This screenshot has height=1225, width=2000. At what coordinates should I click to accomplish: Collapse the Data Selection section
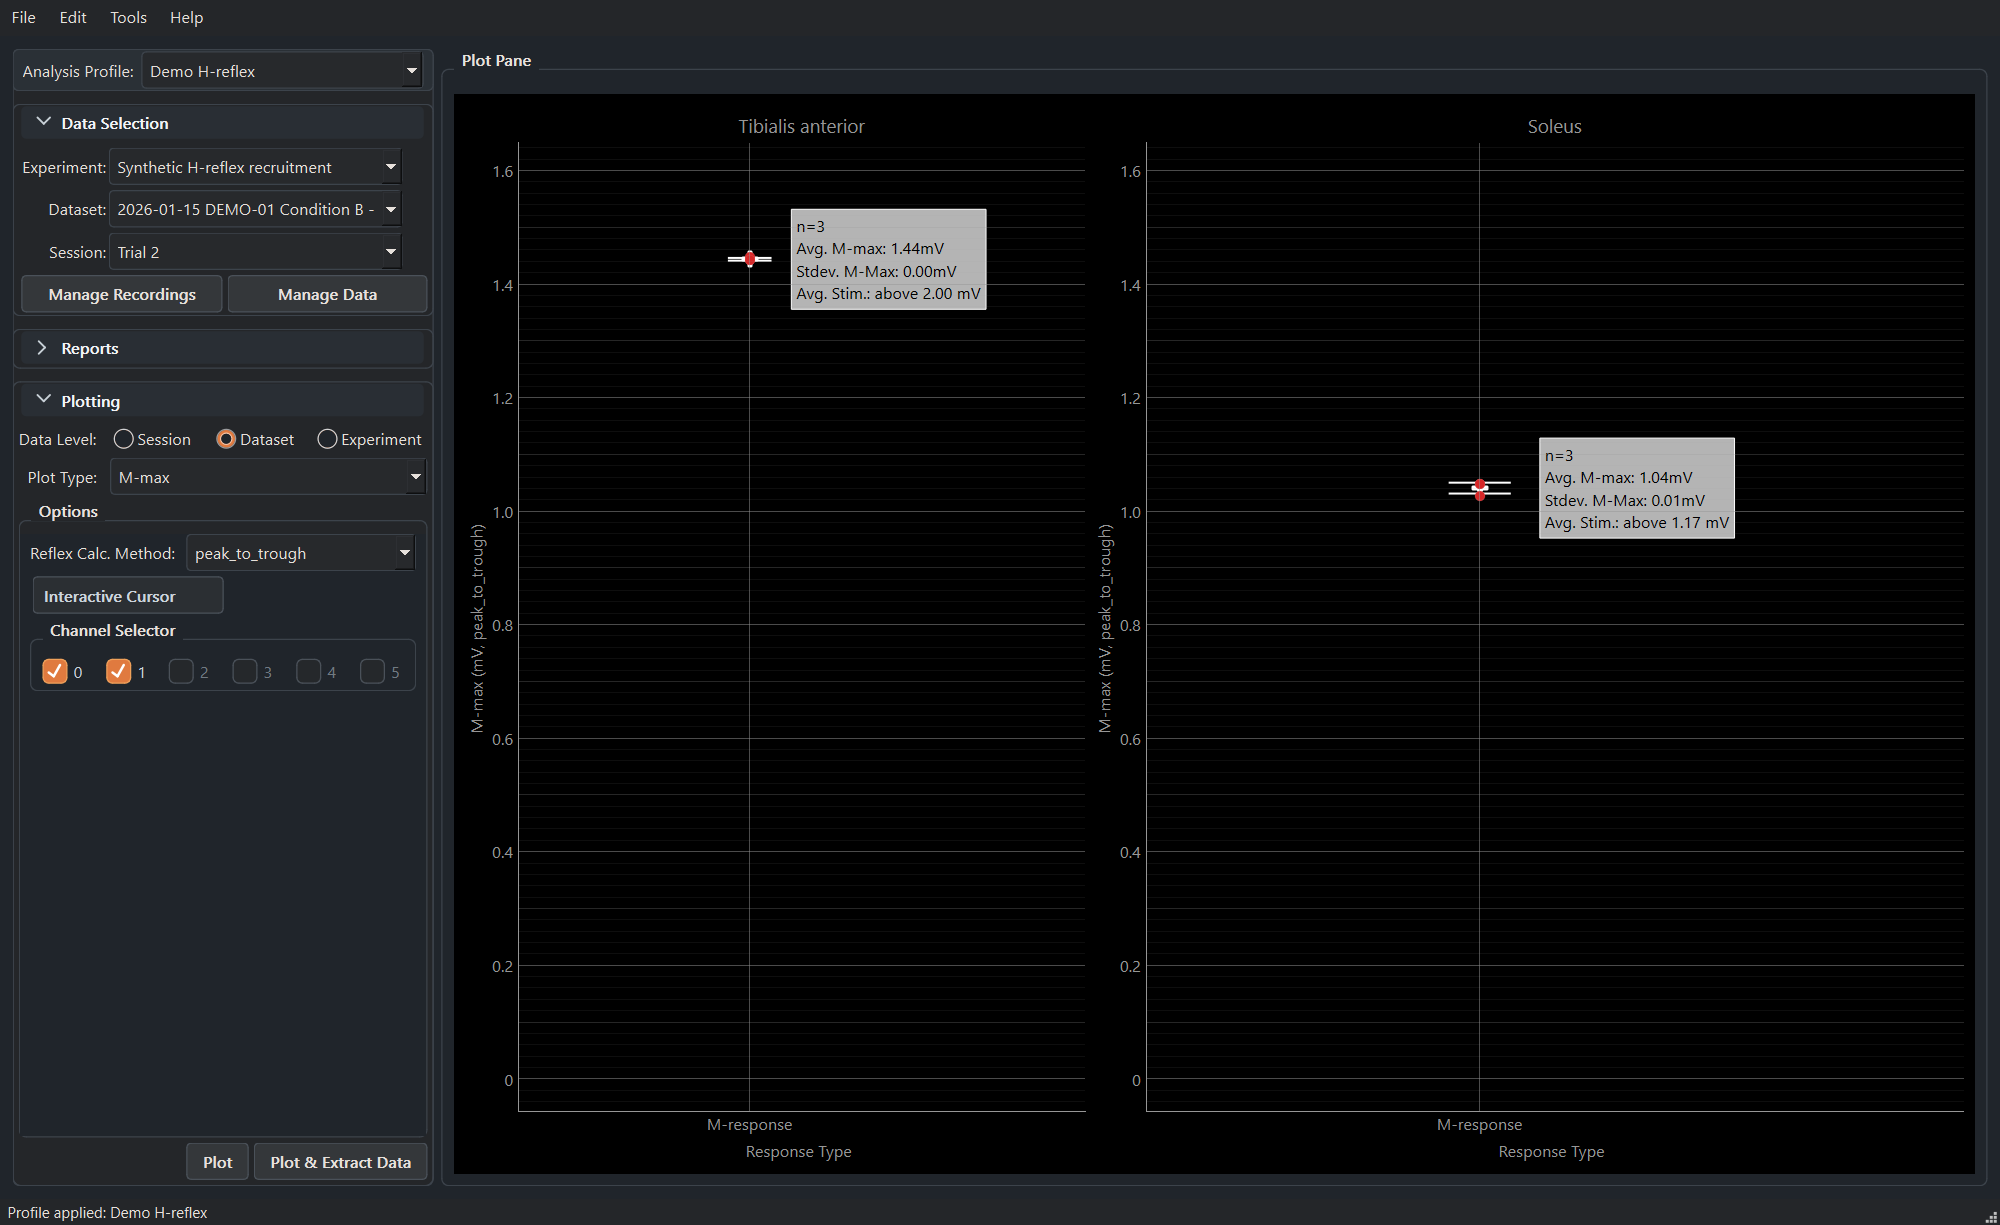tap(222, 123)
